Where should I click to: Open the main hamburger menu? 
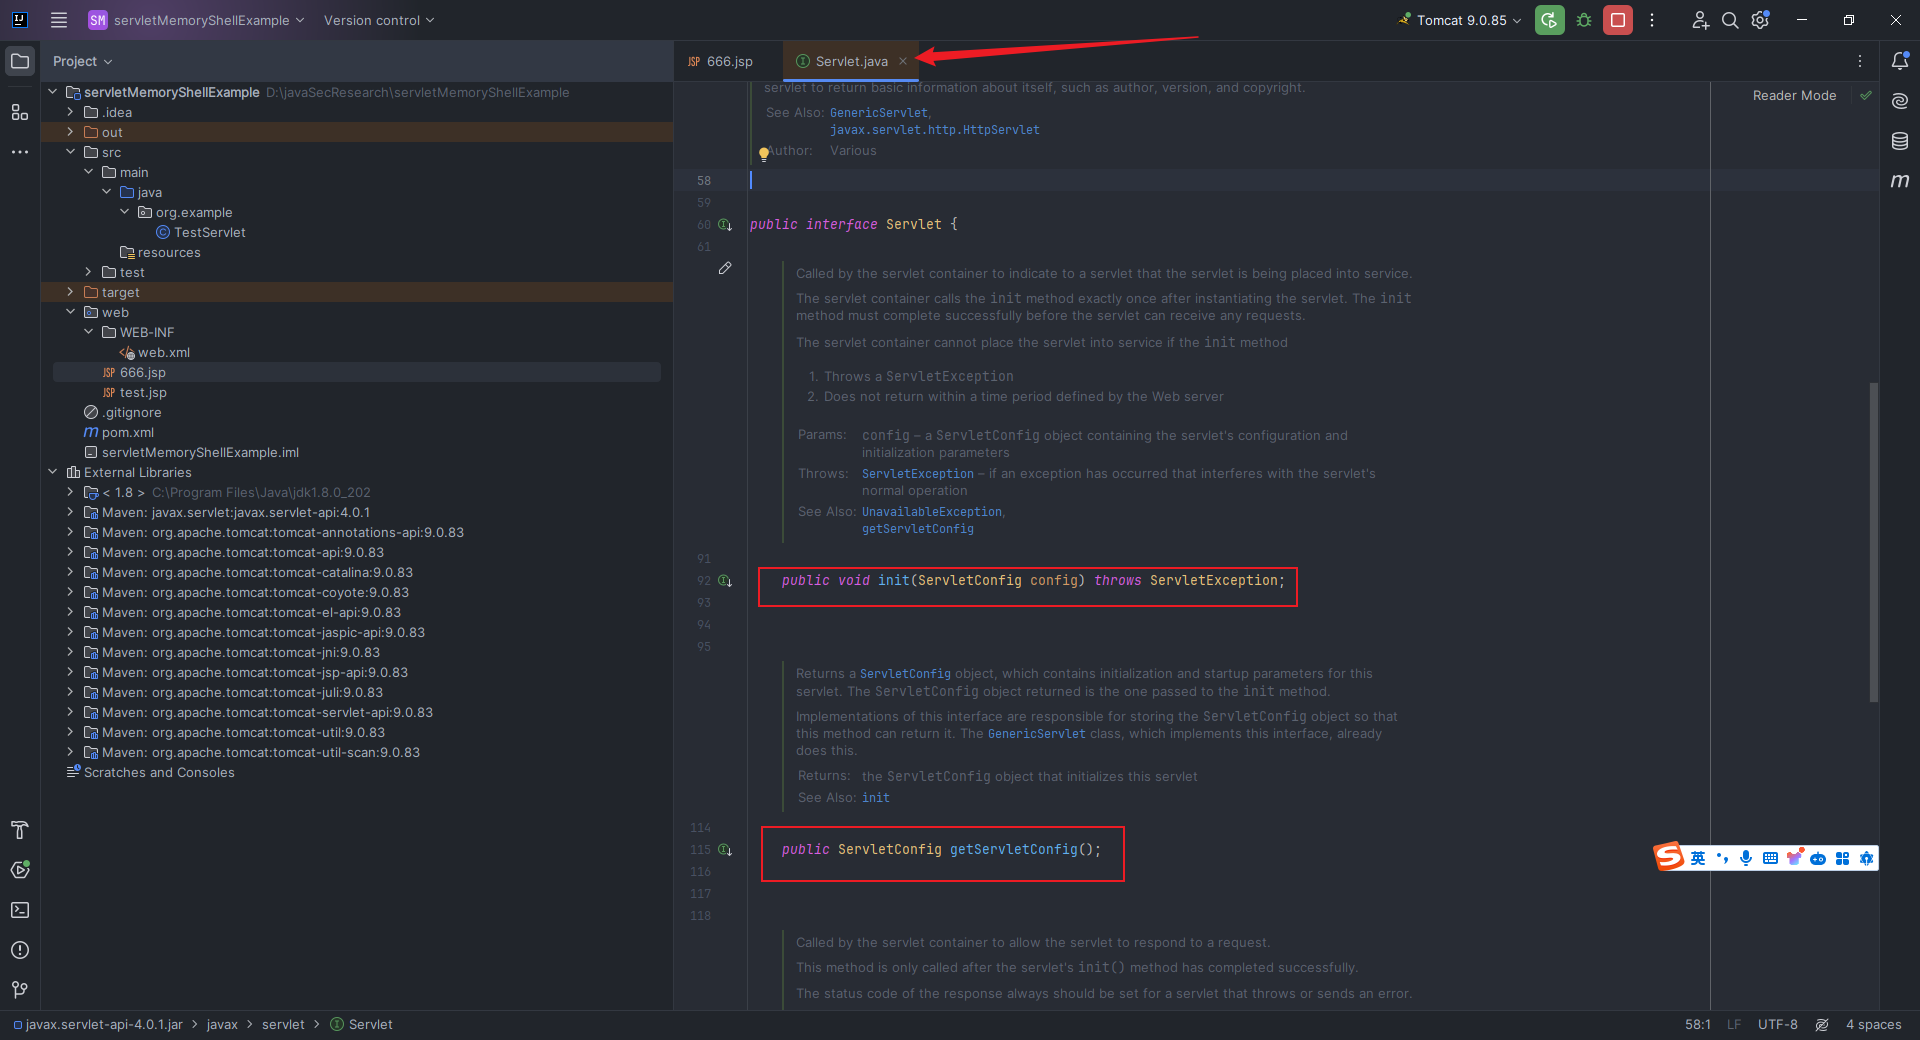59,20
